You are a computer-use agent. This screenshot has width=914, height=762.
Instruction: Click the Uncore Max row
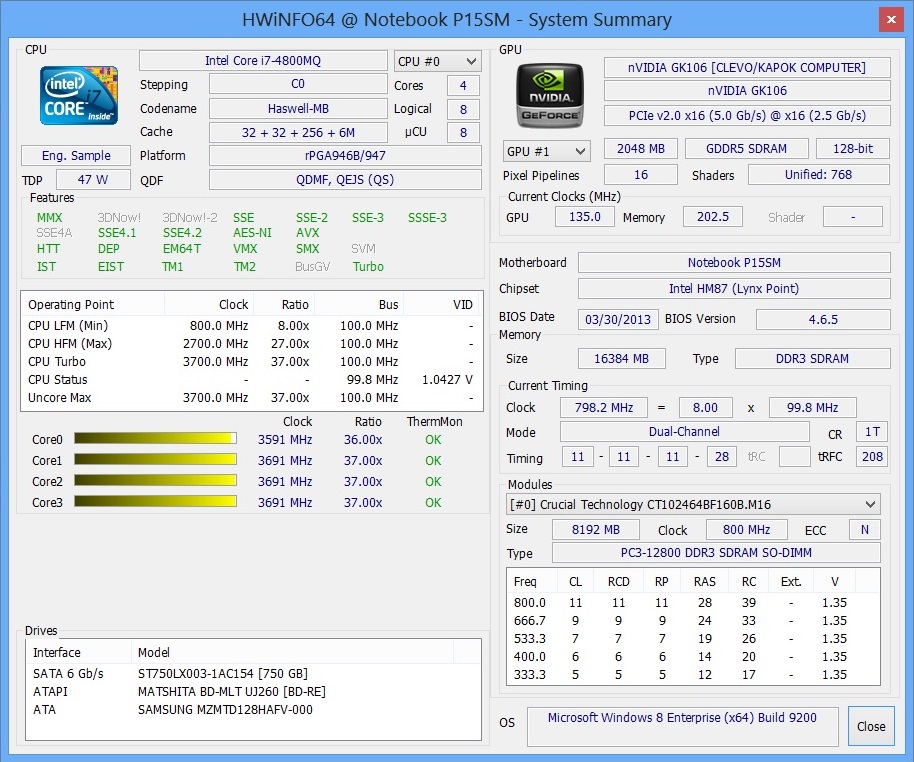pyautogui.click(x=251, y=398)
